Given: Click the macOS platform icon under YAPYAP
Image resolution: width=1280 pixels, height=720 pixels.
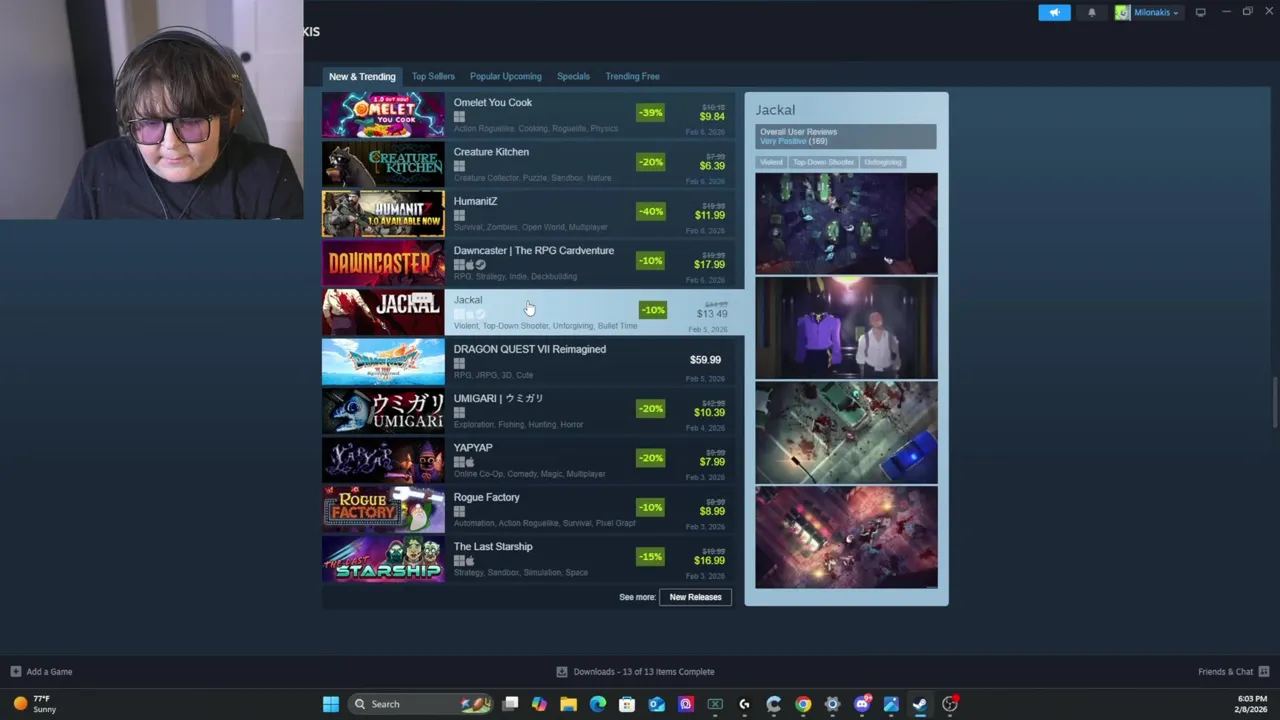Looking at the screenshot, I should 470,462.
